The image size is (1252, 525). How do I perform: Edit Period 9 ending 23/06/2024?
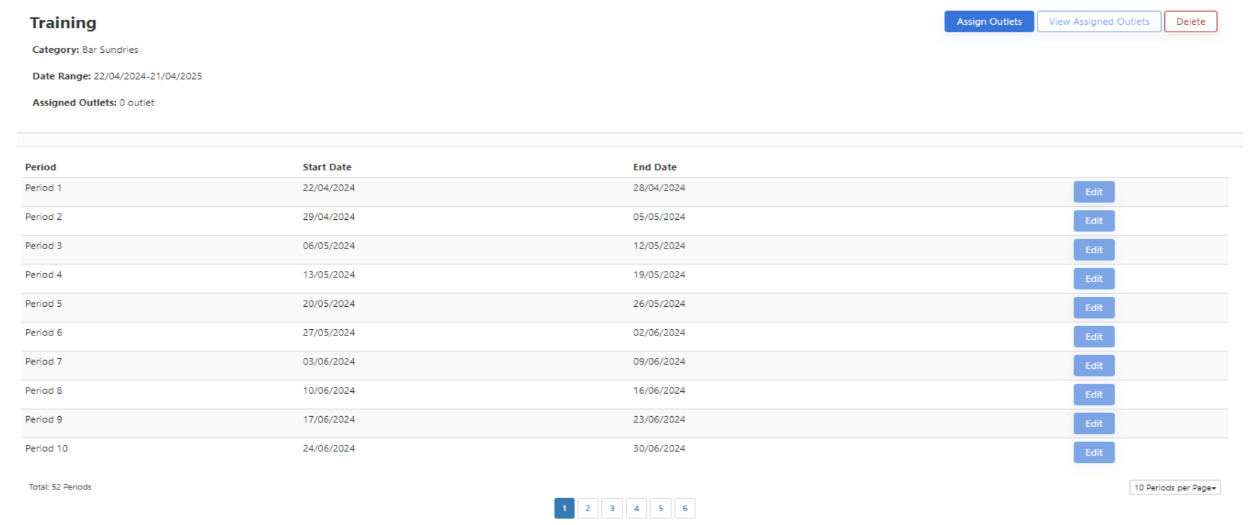(x=1093, y=424)
